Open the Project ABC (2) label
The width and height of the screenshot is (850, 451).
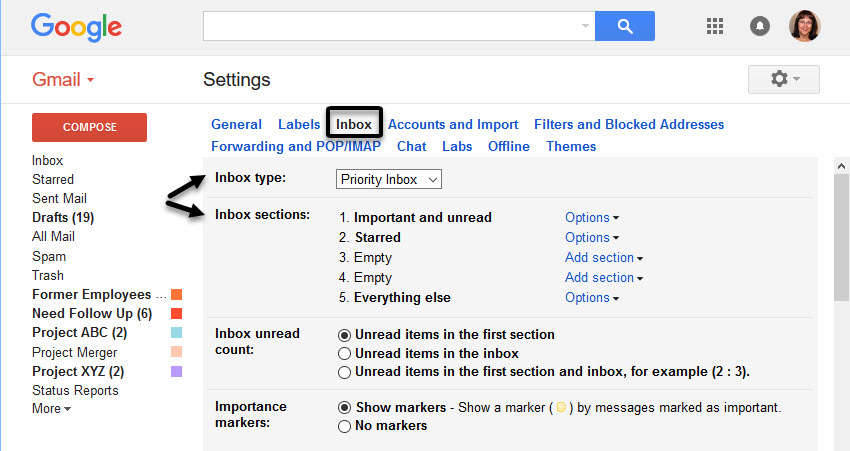pyautogui.click(x=79, y=332)
